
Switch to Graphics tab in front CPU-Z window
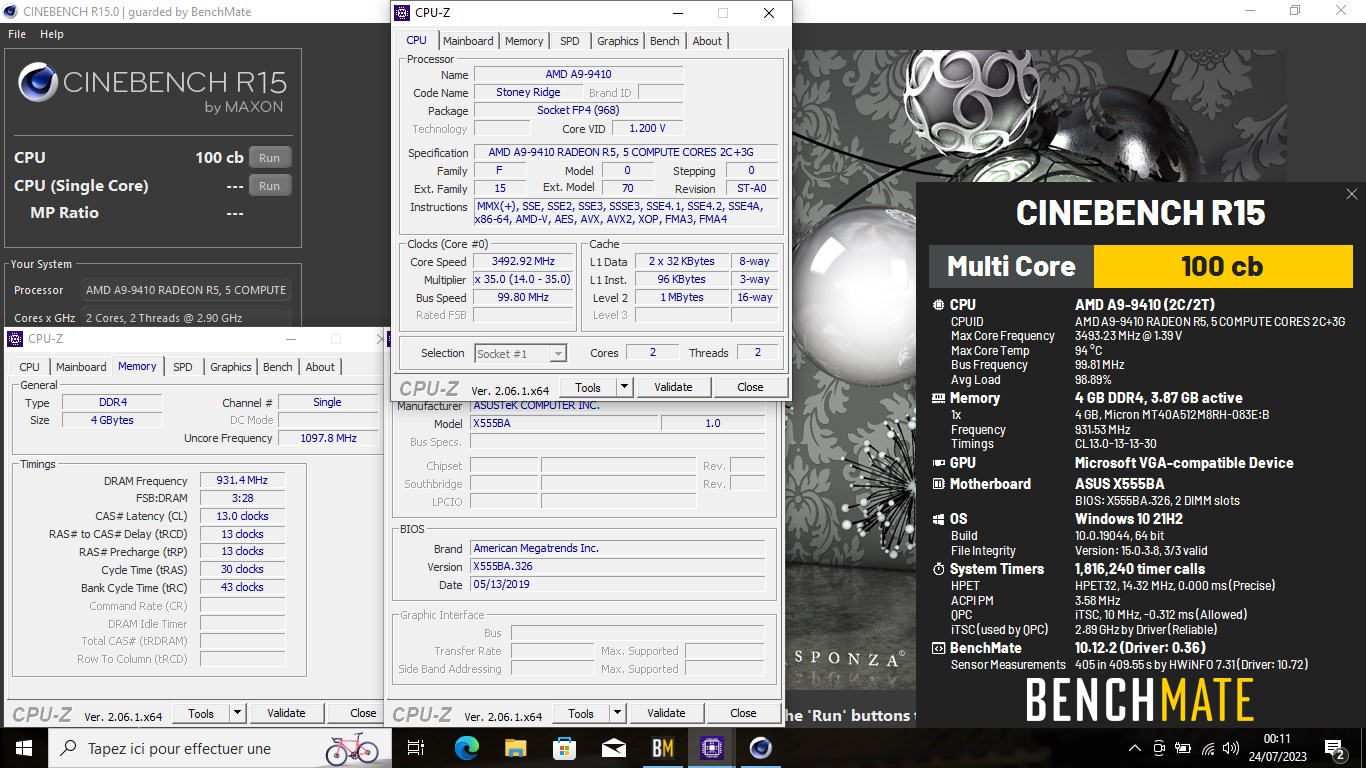[x=617, y=41]
